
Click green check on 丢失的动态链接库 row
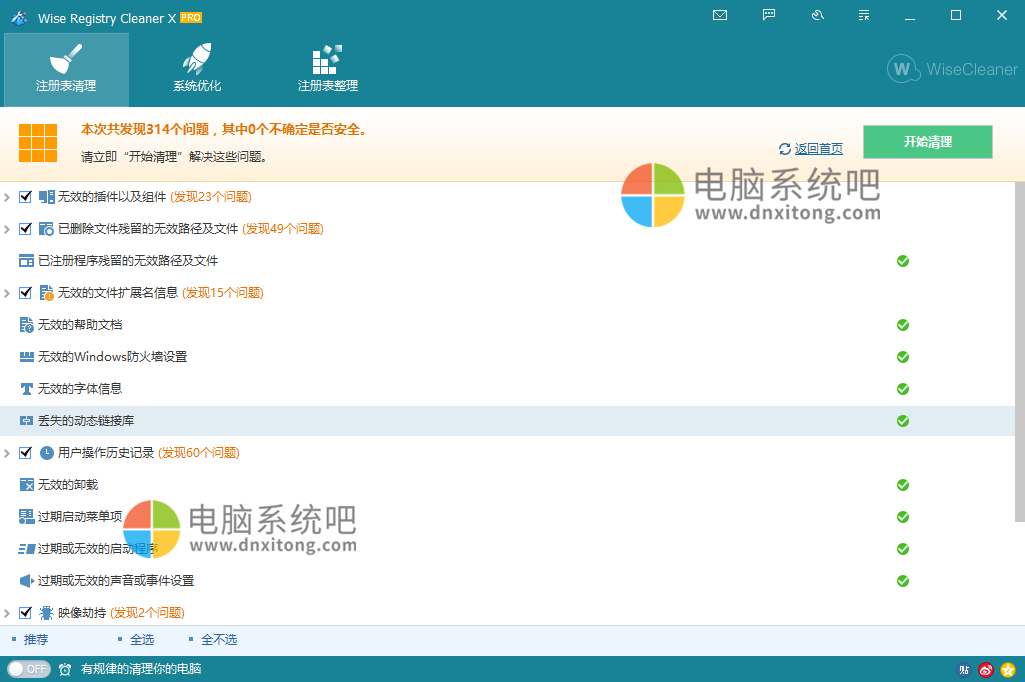[903, 421]
